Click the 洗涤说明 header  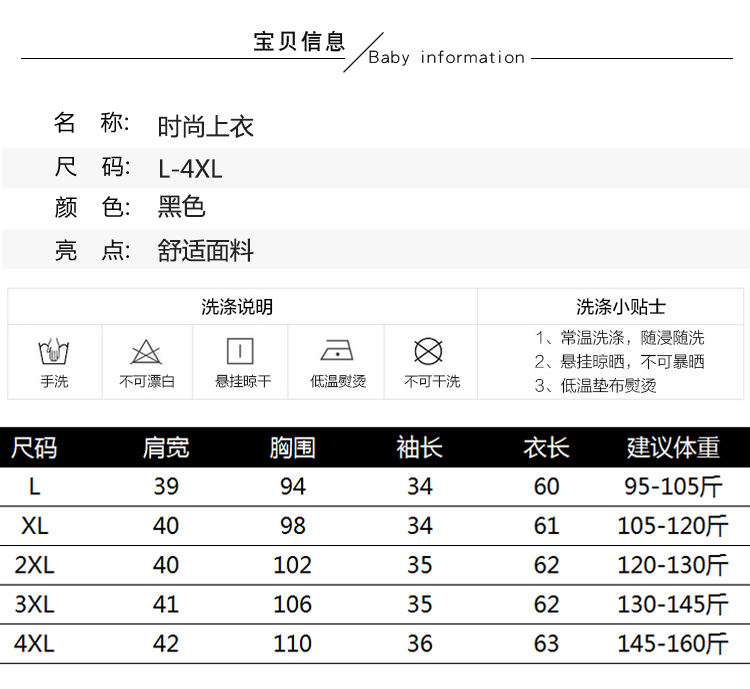tap(237, 307)
